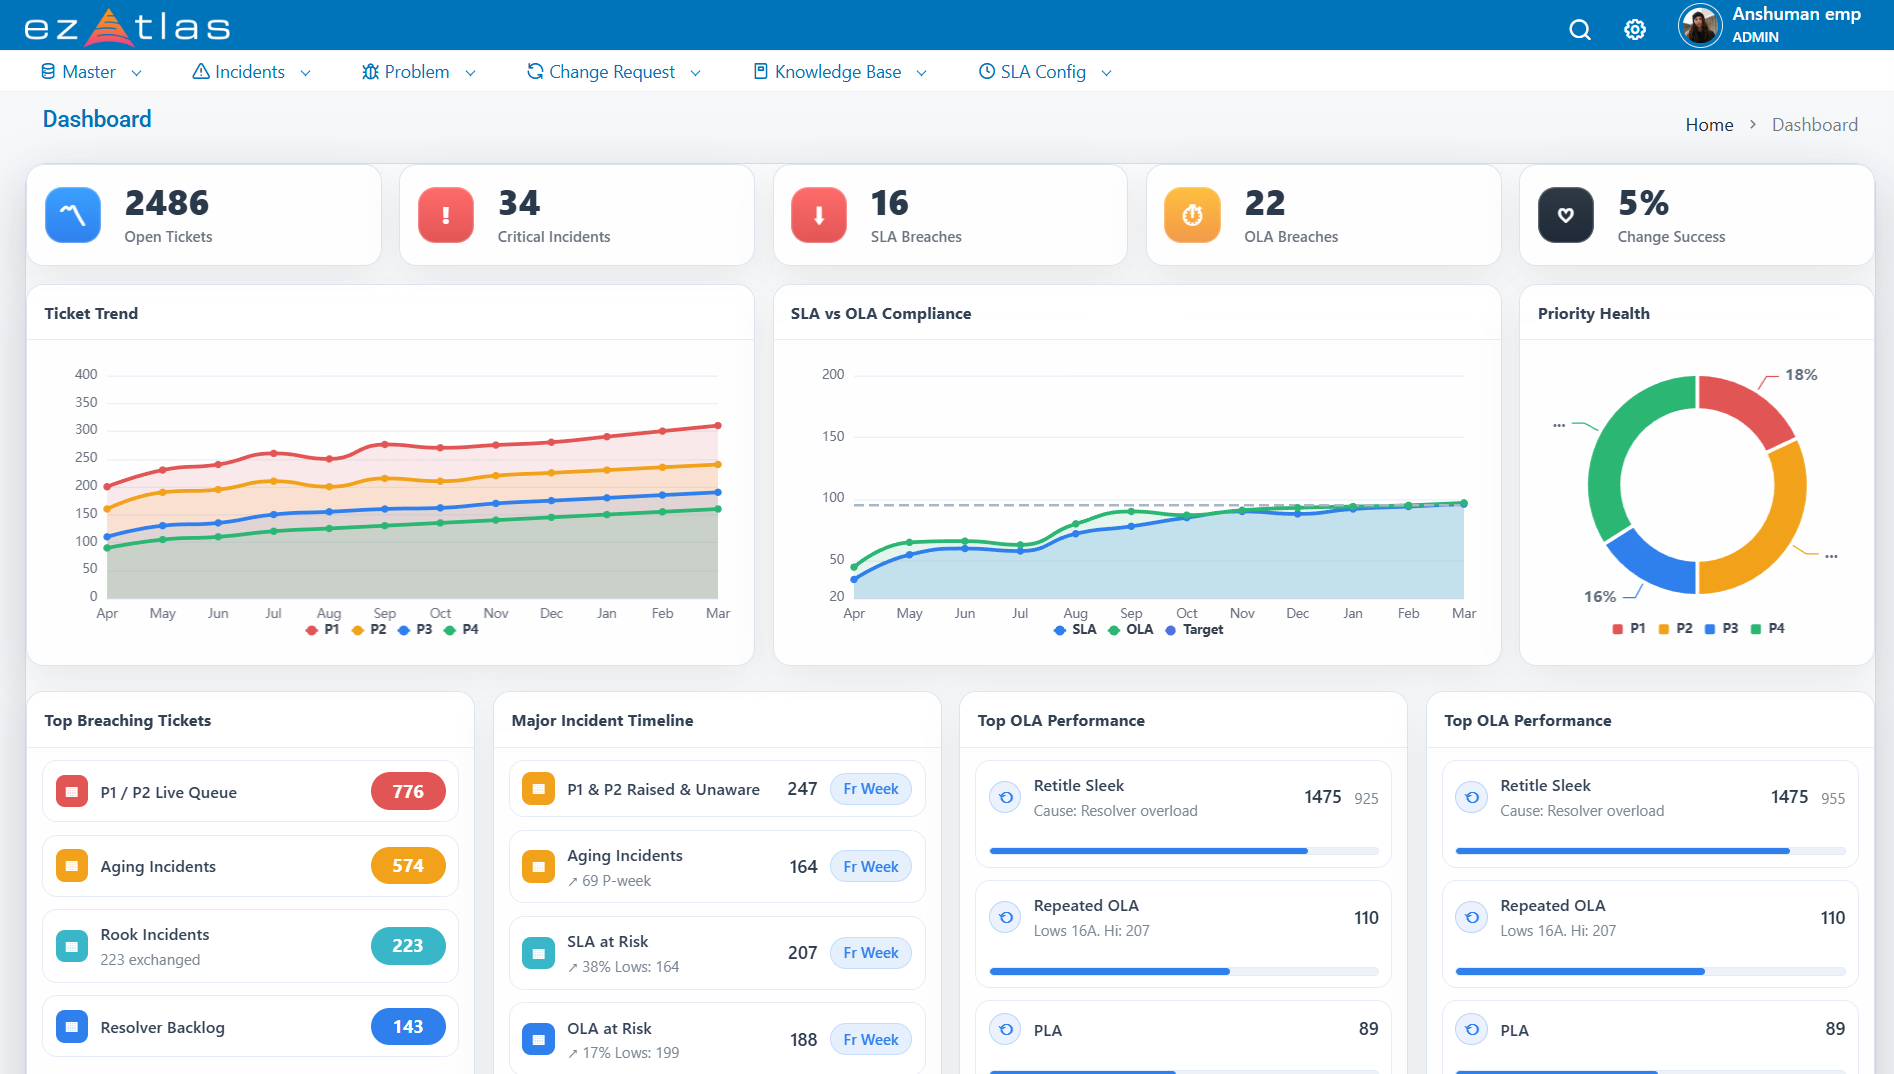
Task: Expand the Master dropdown menu
Action: pyautogui.click(x=91, y=72)
